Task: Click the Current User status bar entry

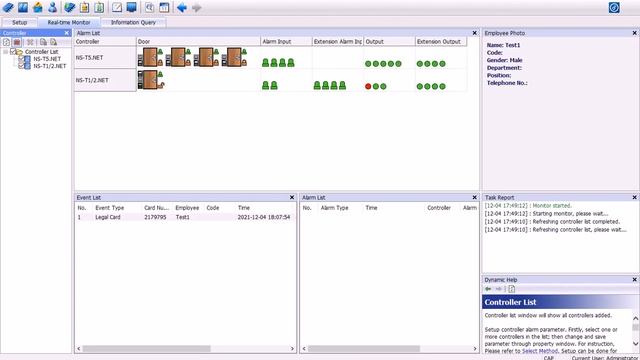Action: 605,358
